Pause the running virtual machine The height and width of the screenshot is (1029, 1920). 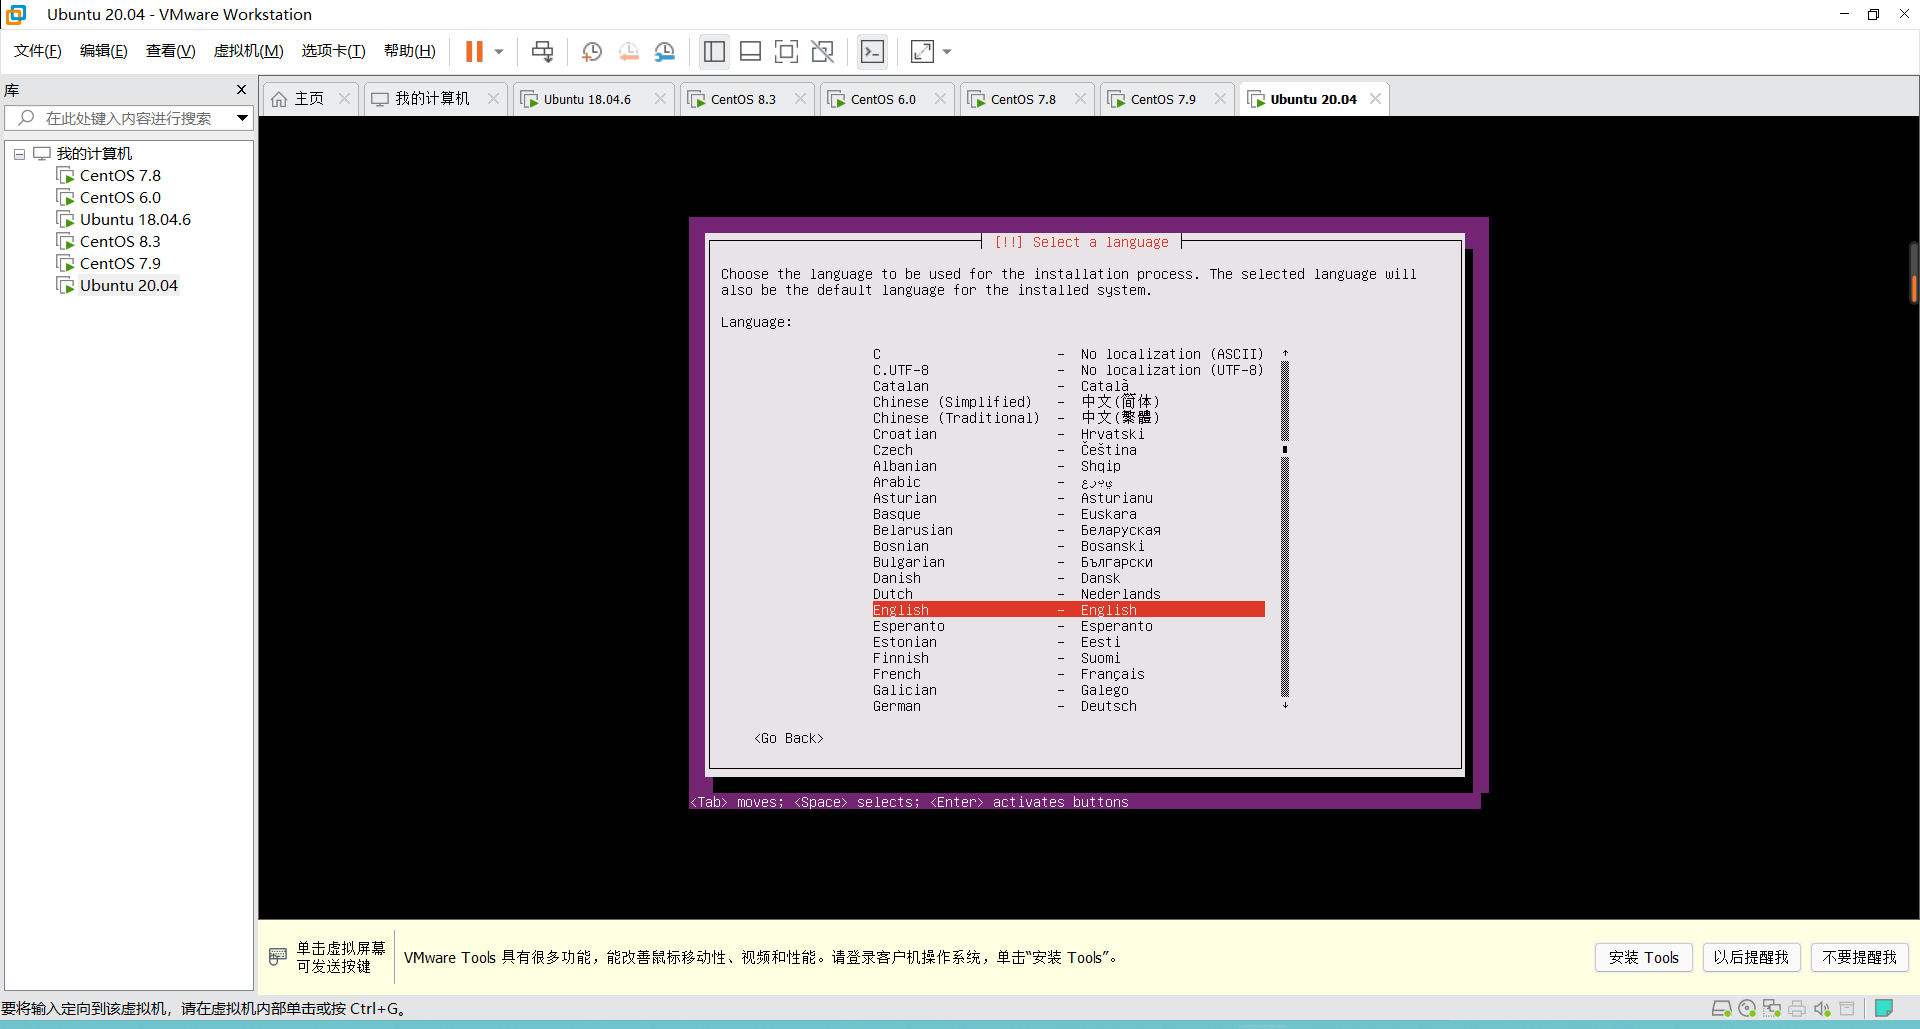474,51
